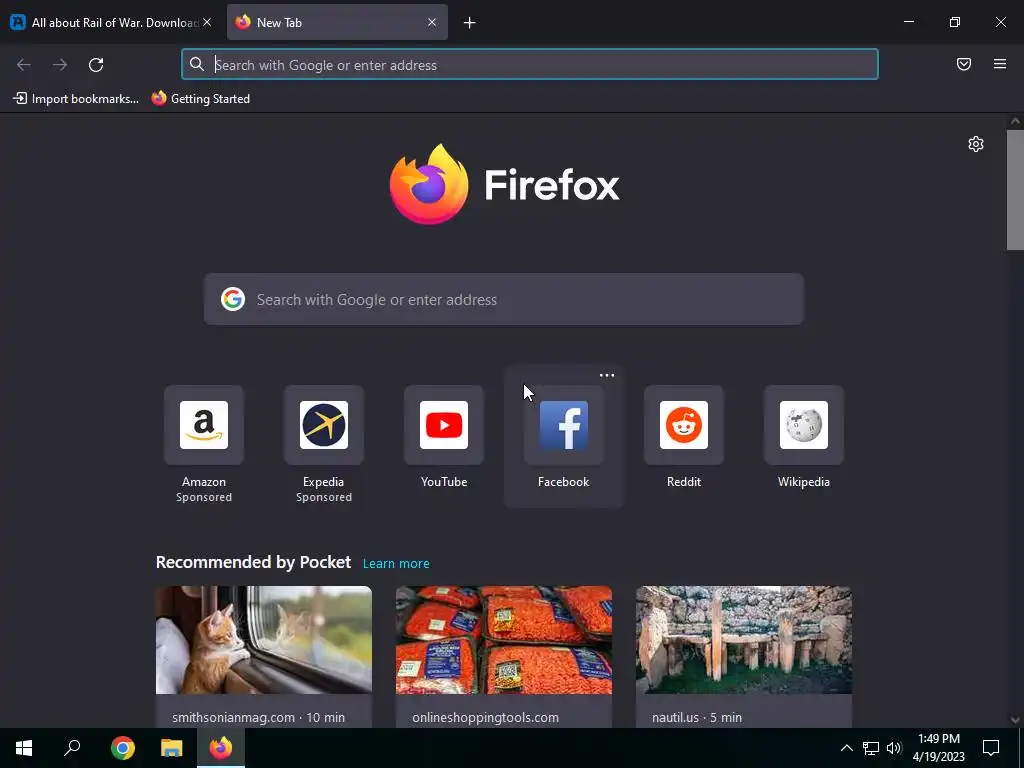Open the Reddit shortcut tile
1024x768 pixels.
(x=684, y=425)
